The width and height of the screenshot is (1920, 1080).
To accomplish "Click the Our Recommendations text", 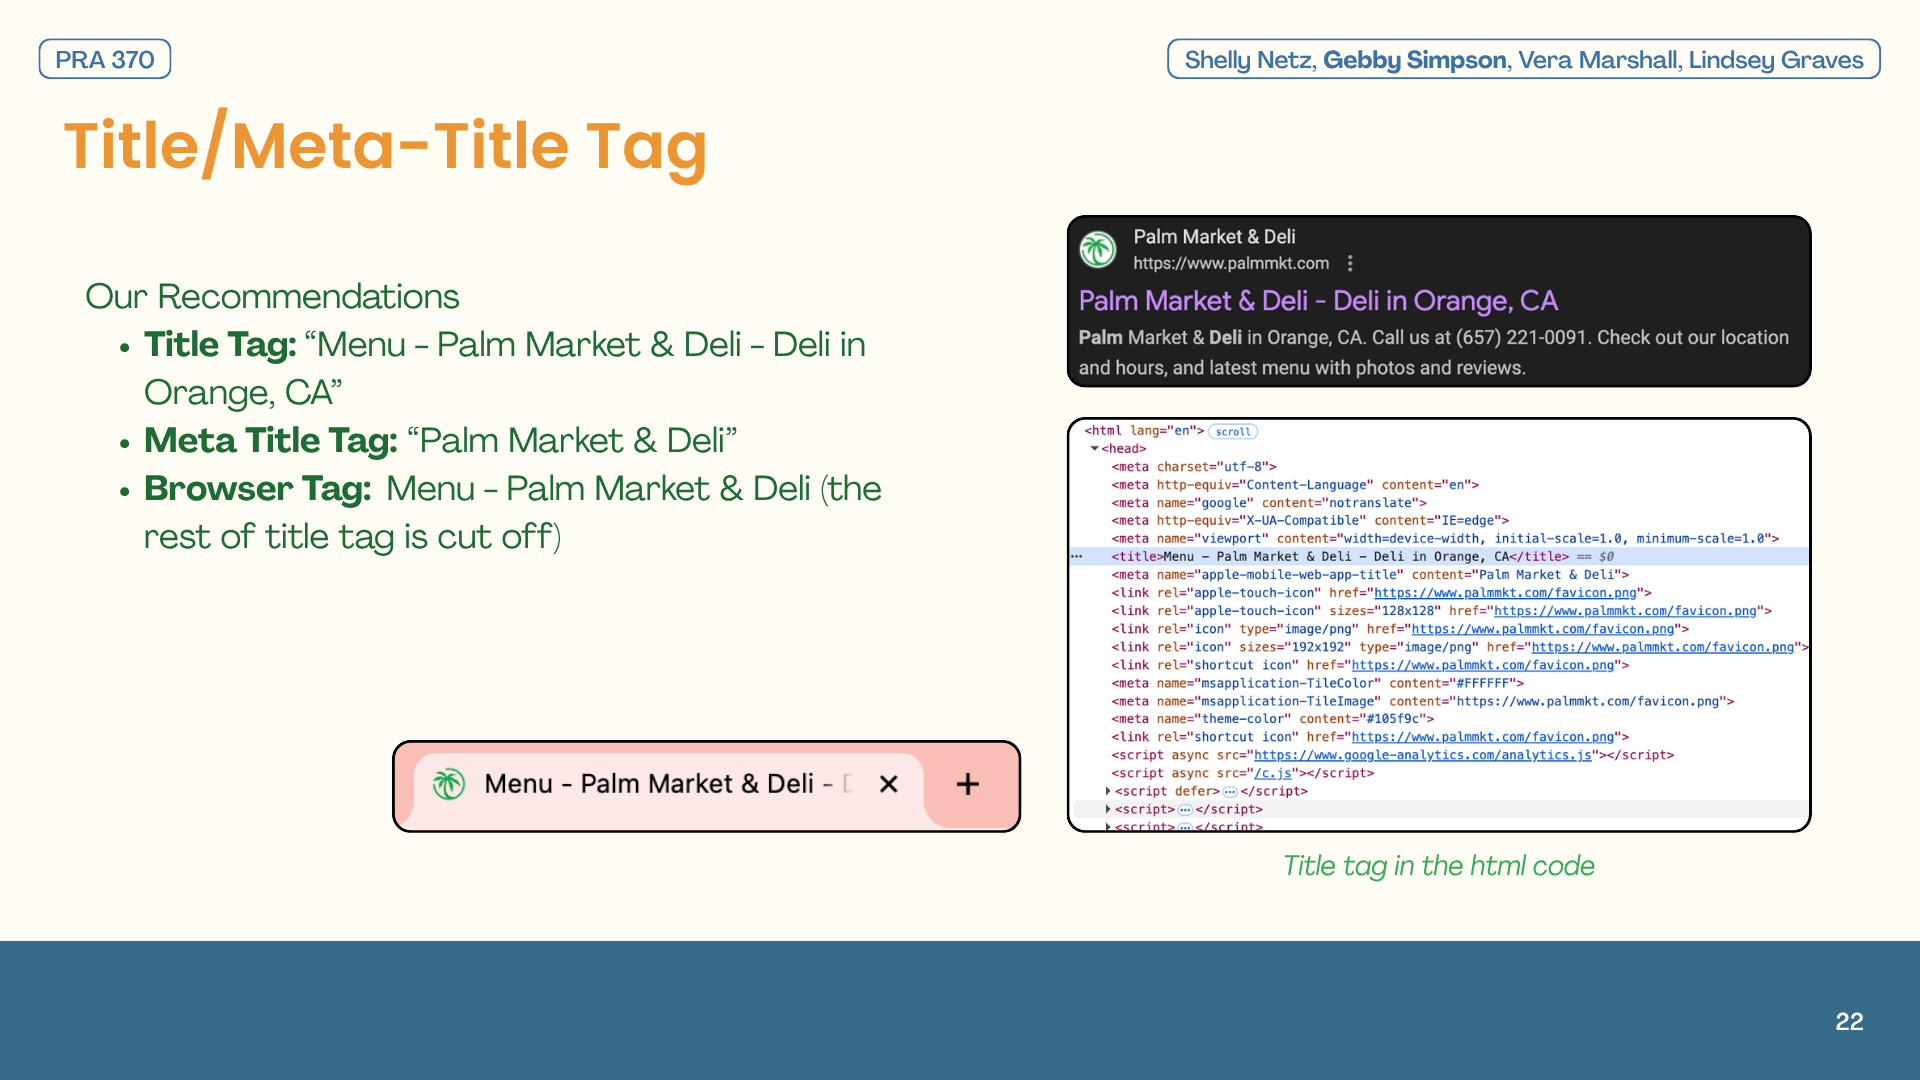I will point(272,296).
